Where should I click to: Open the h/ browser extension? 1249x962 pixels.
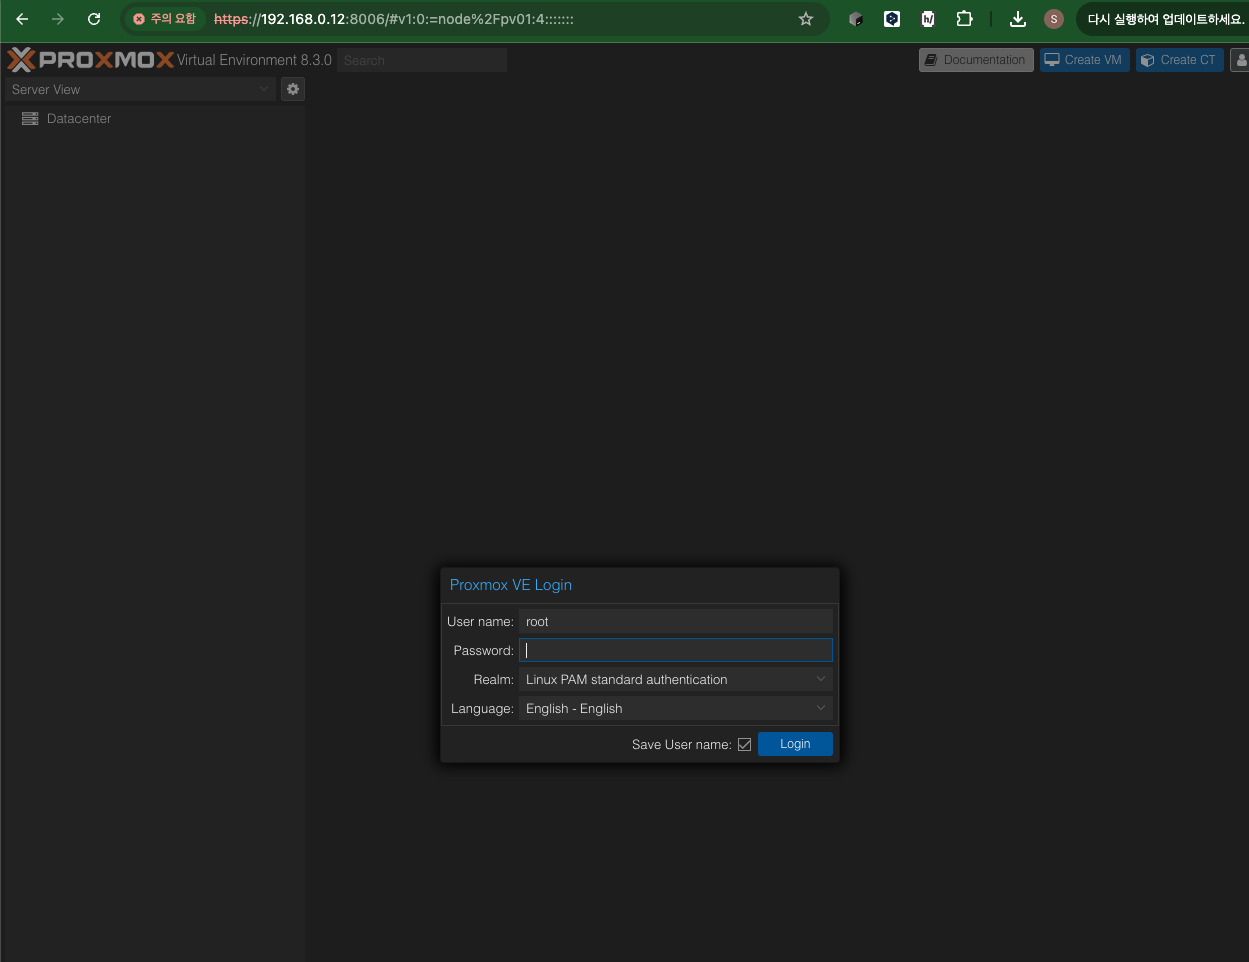928,19
